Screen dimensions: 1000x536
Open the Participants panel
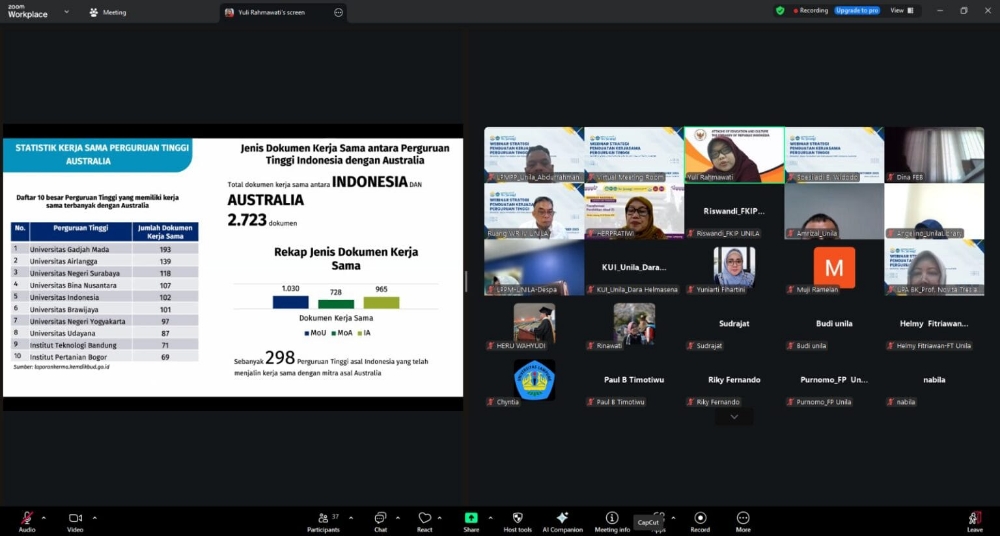pyautogui.click(x=323, y=520)
